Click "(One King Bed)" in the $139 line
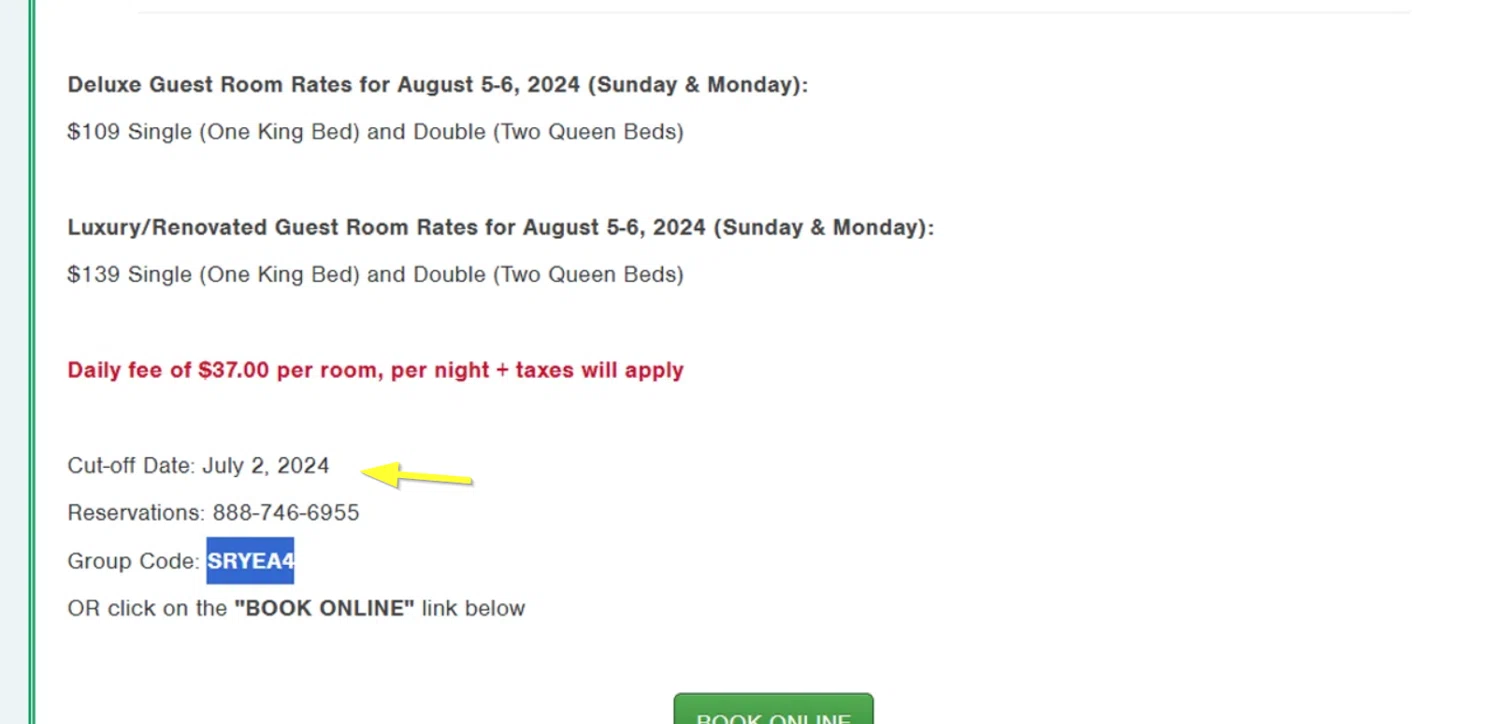 [279, 275]
